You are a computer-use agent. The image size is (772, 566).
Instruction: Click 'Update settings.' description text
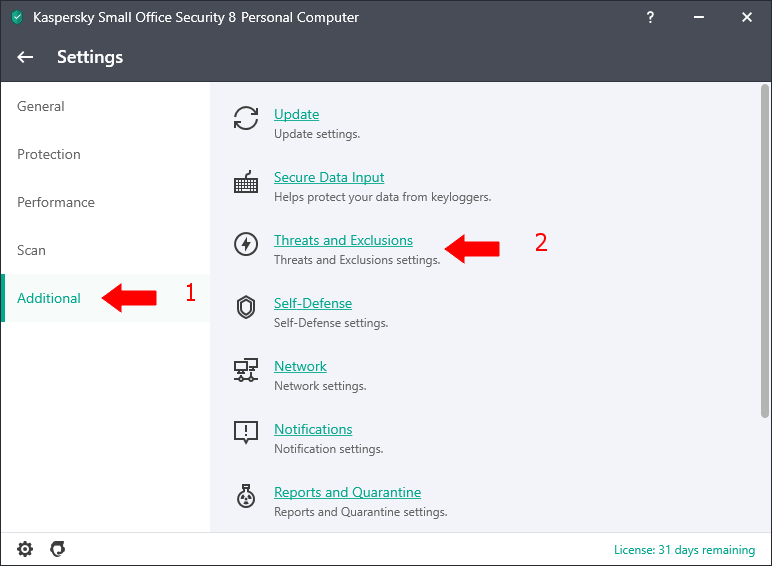click(x=317, y=134)
